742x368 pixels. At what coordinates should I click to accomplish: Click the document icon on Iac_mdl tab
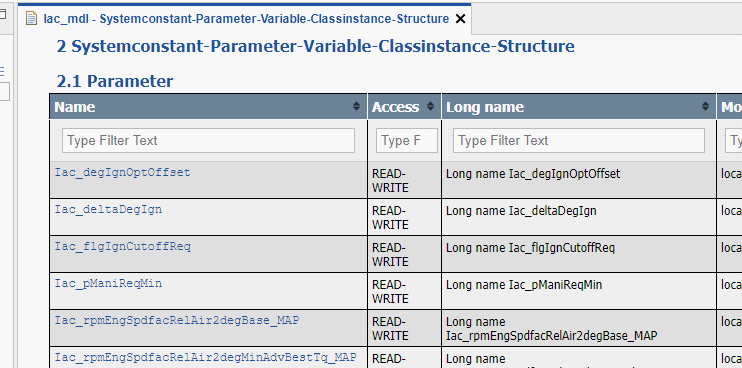pos(31,19)
